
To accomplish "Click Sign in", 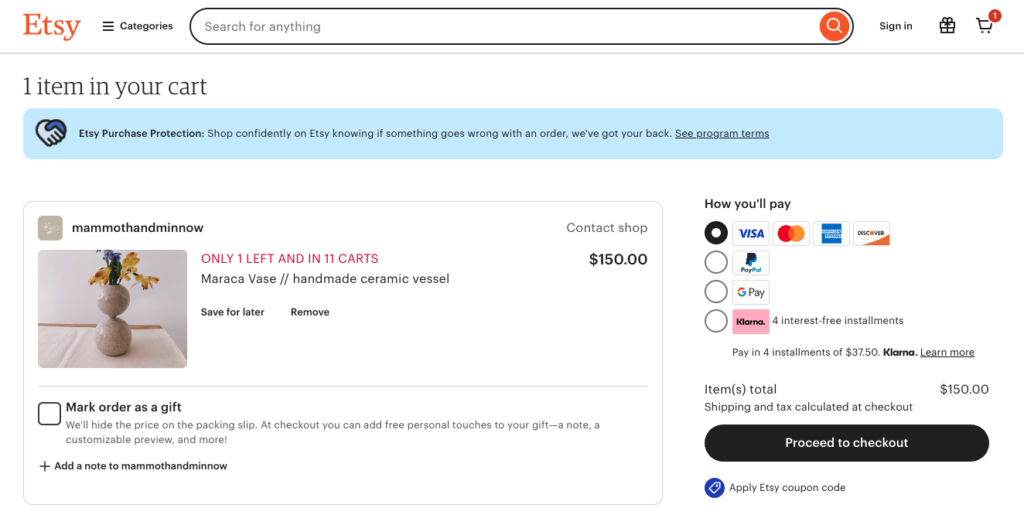I will [x=895, y=26].
